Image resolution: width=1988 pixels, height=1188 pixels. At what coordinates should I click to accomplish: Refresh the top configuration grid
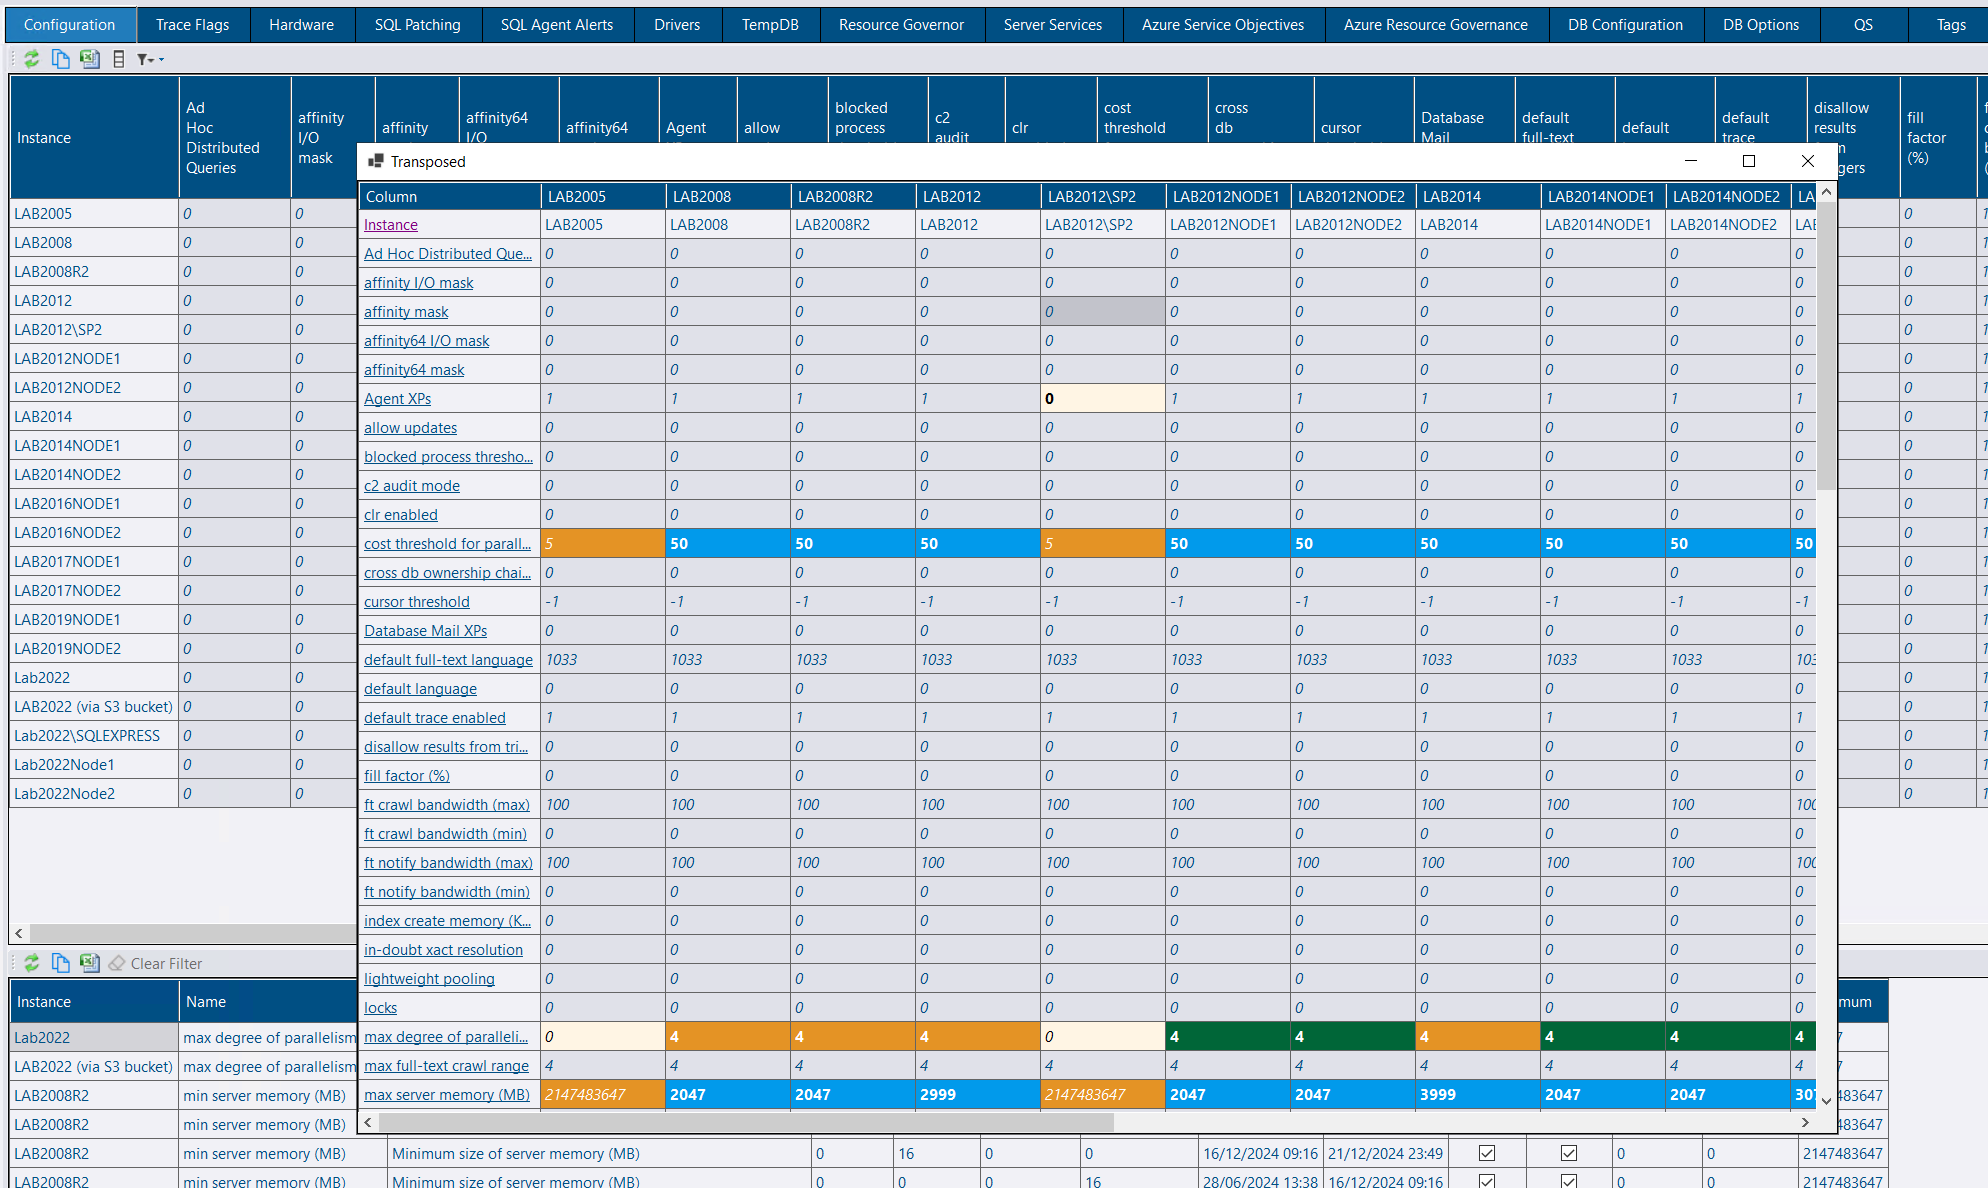[32, 59]
